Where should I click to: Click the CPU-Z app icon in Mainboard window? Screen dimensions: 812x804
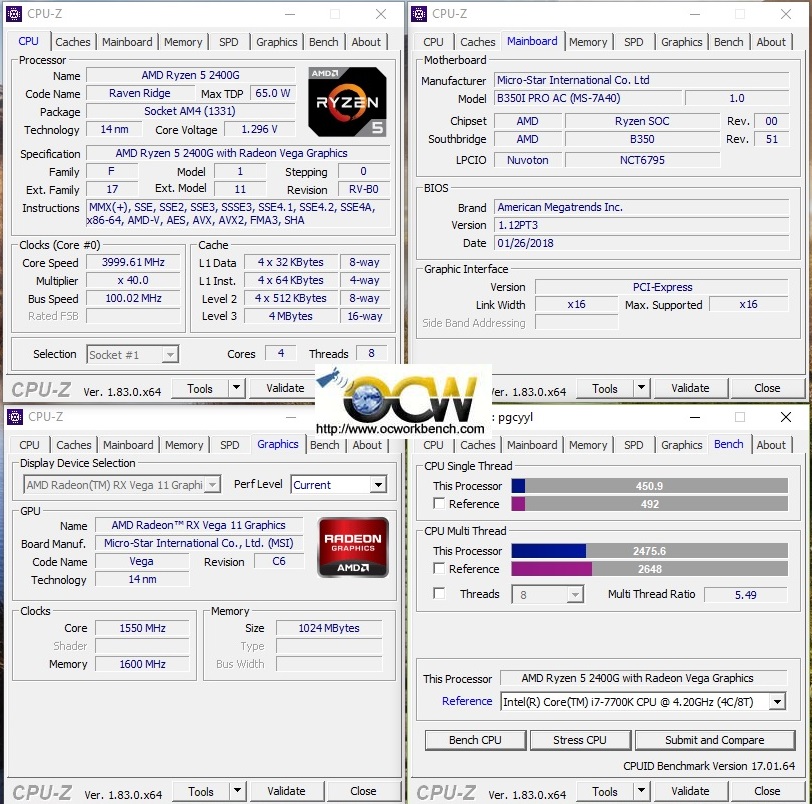(x=419, y=14)
